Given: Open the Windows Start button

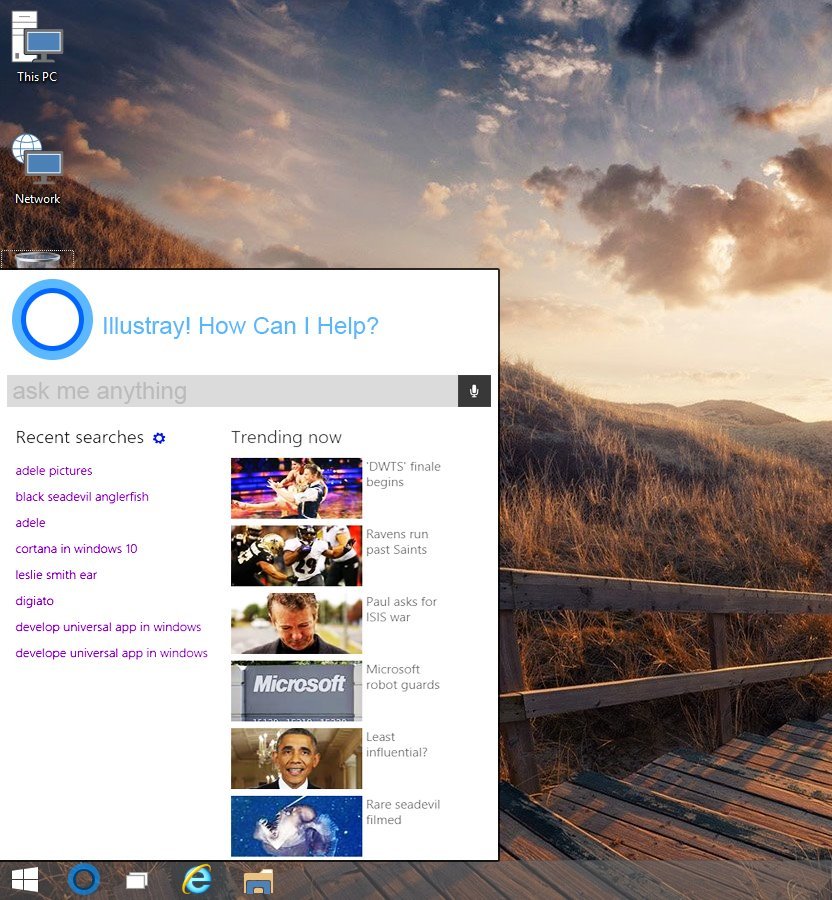Looking at the screenshot, I should [25, 879].
